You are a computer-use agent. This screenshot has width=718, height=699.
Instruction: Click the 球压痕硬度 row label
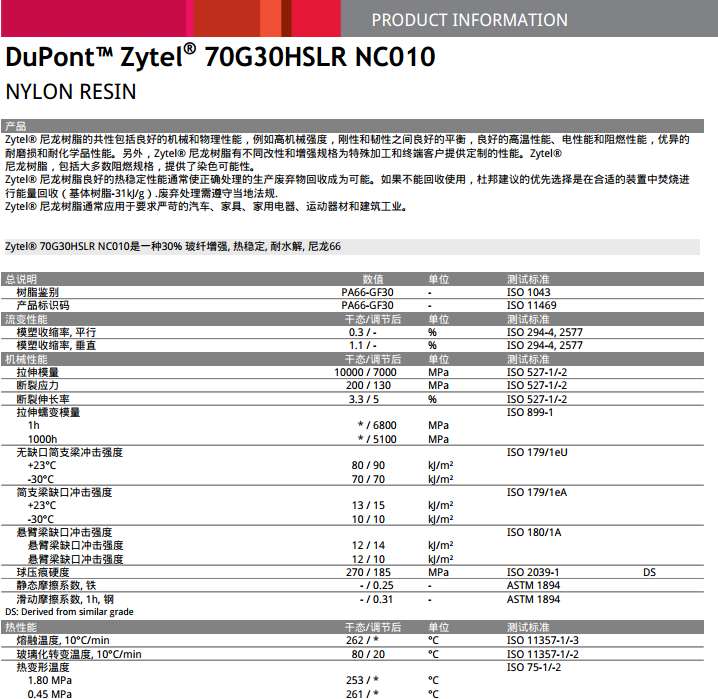click(43, 572)
